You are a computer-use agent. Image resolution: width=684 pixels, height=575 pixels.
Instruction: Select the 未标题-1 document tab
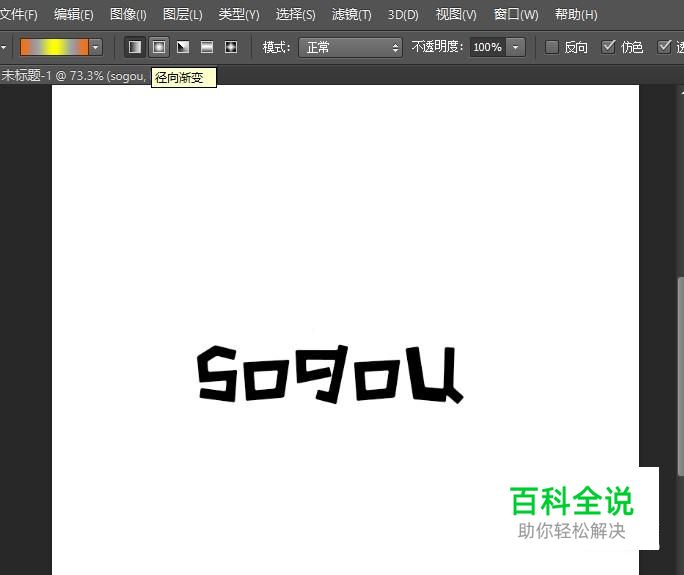[73, 76]
